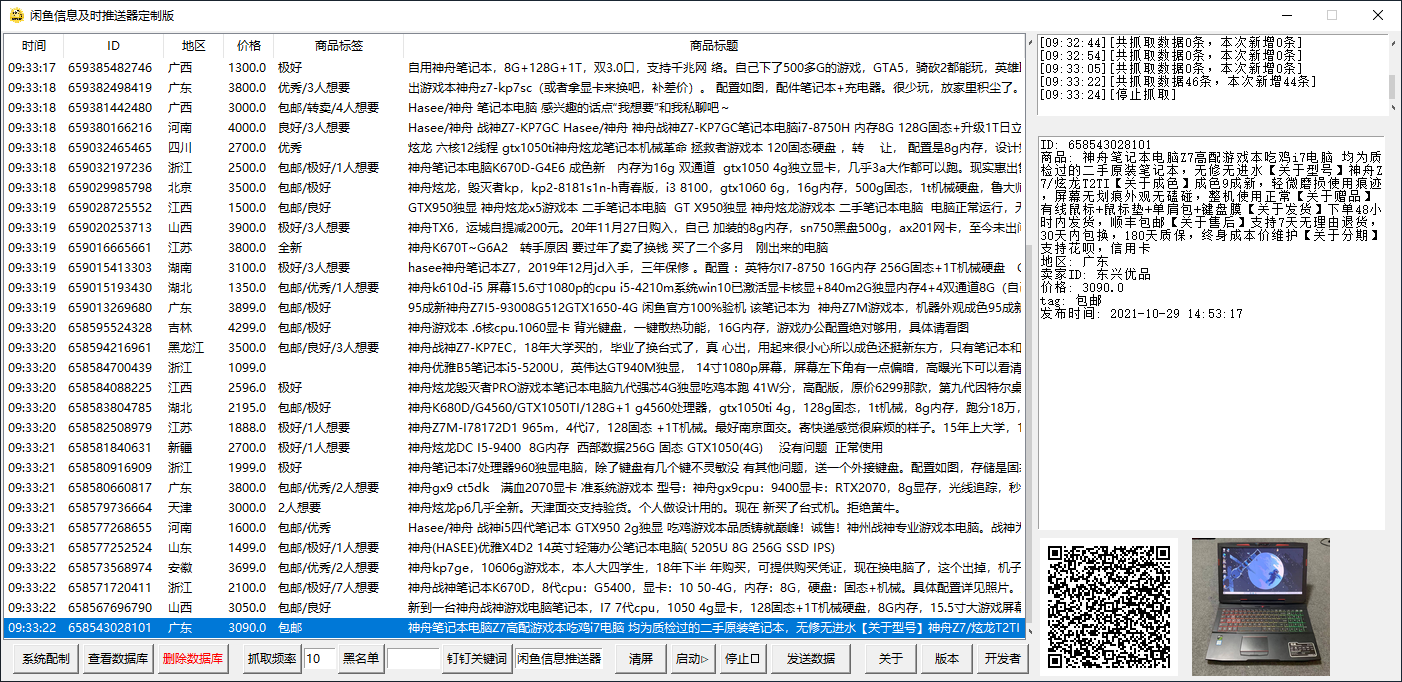
Task: Click the 版本 version button
Action: point(946,659)
